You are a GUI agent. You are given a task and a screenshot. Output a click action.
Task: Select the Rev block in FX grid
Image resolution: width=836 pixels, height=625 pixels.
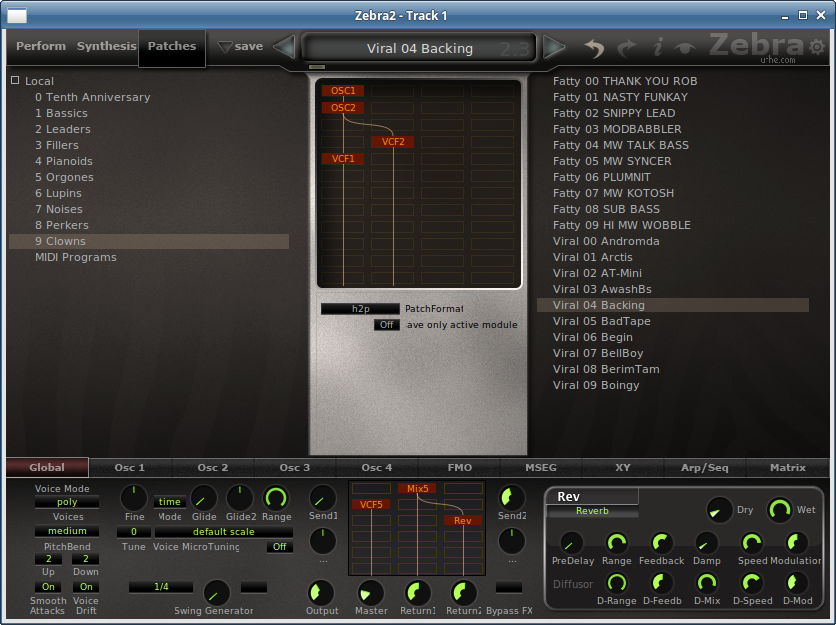(463, 520)
